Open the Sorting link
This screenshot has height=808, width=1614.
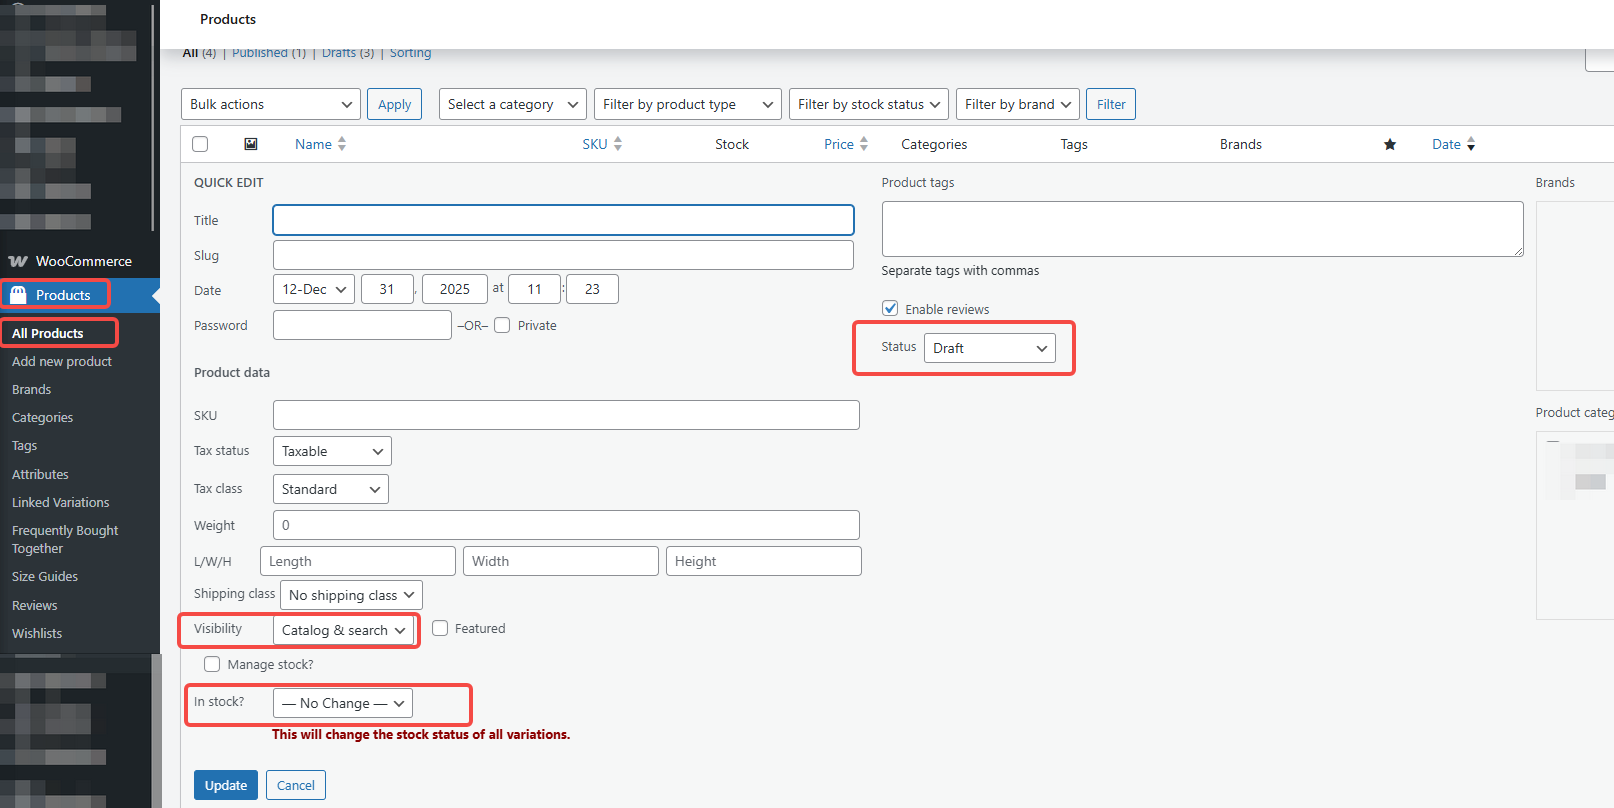pyautogui.click(x=410, y=53)
